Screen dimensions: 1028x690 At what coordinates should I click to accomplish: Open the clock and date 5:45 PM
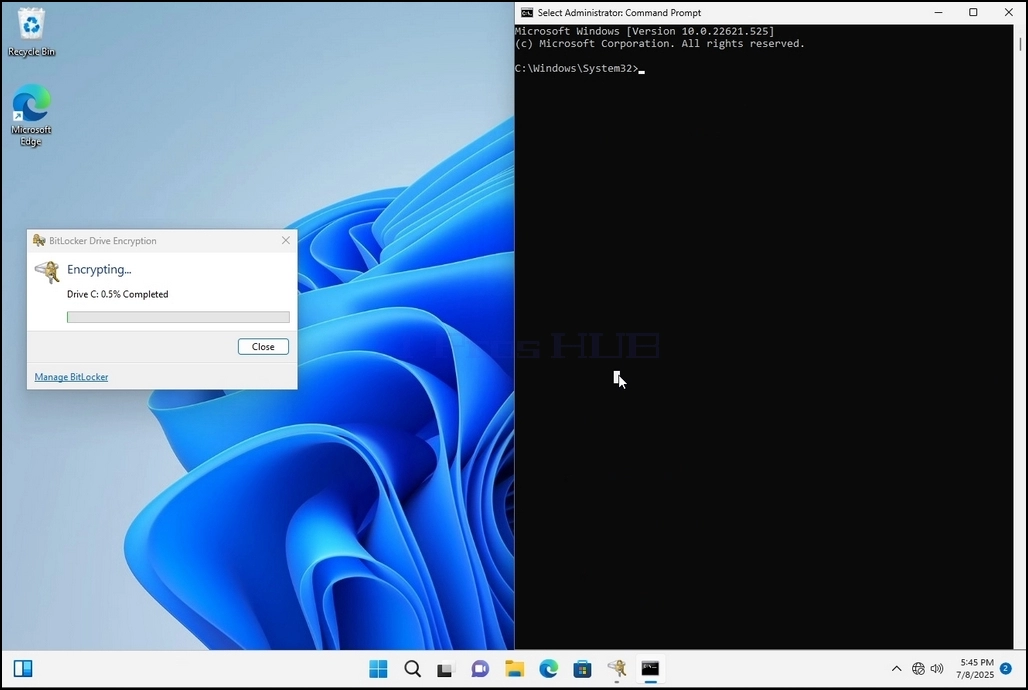(x=975, y=668)
